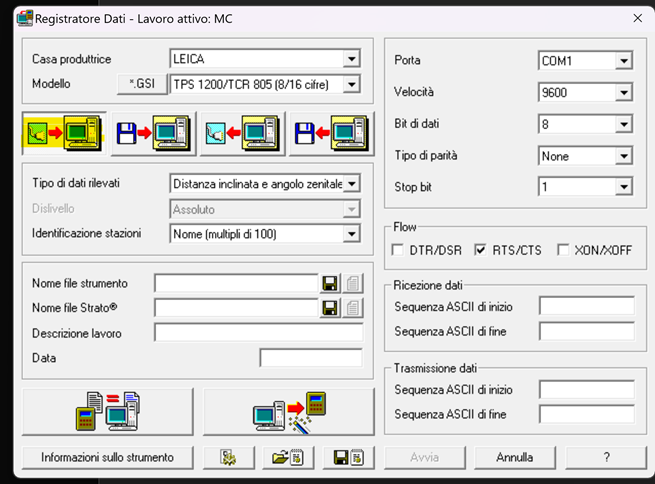Click the Descrizione lavoro text field

coord(258,333)
